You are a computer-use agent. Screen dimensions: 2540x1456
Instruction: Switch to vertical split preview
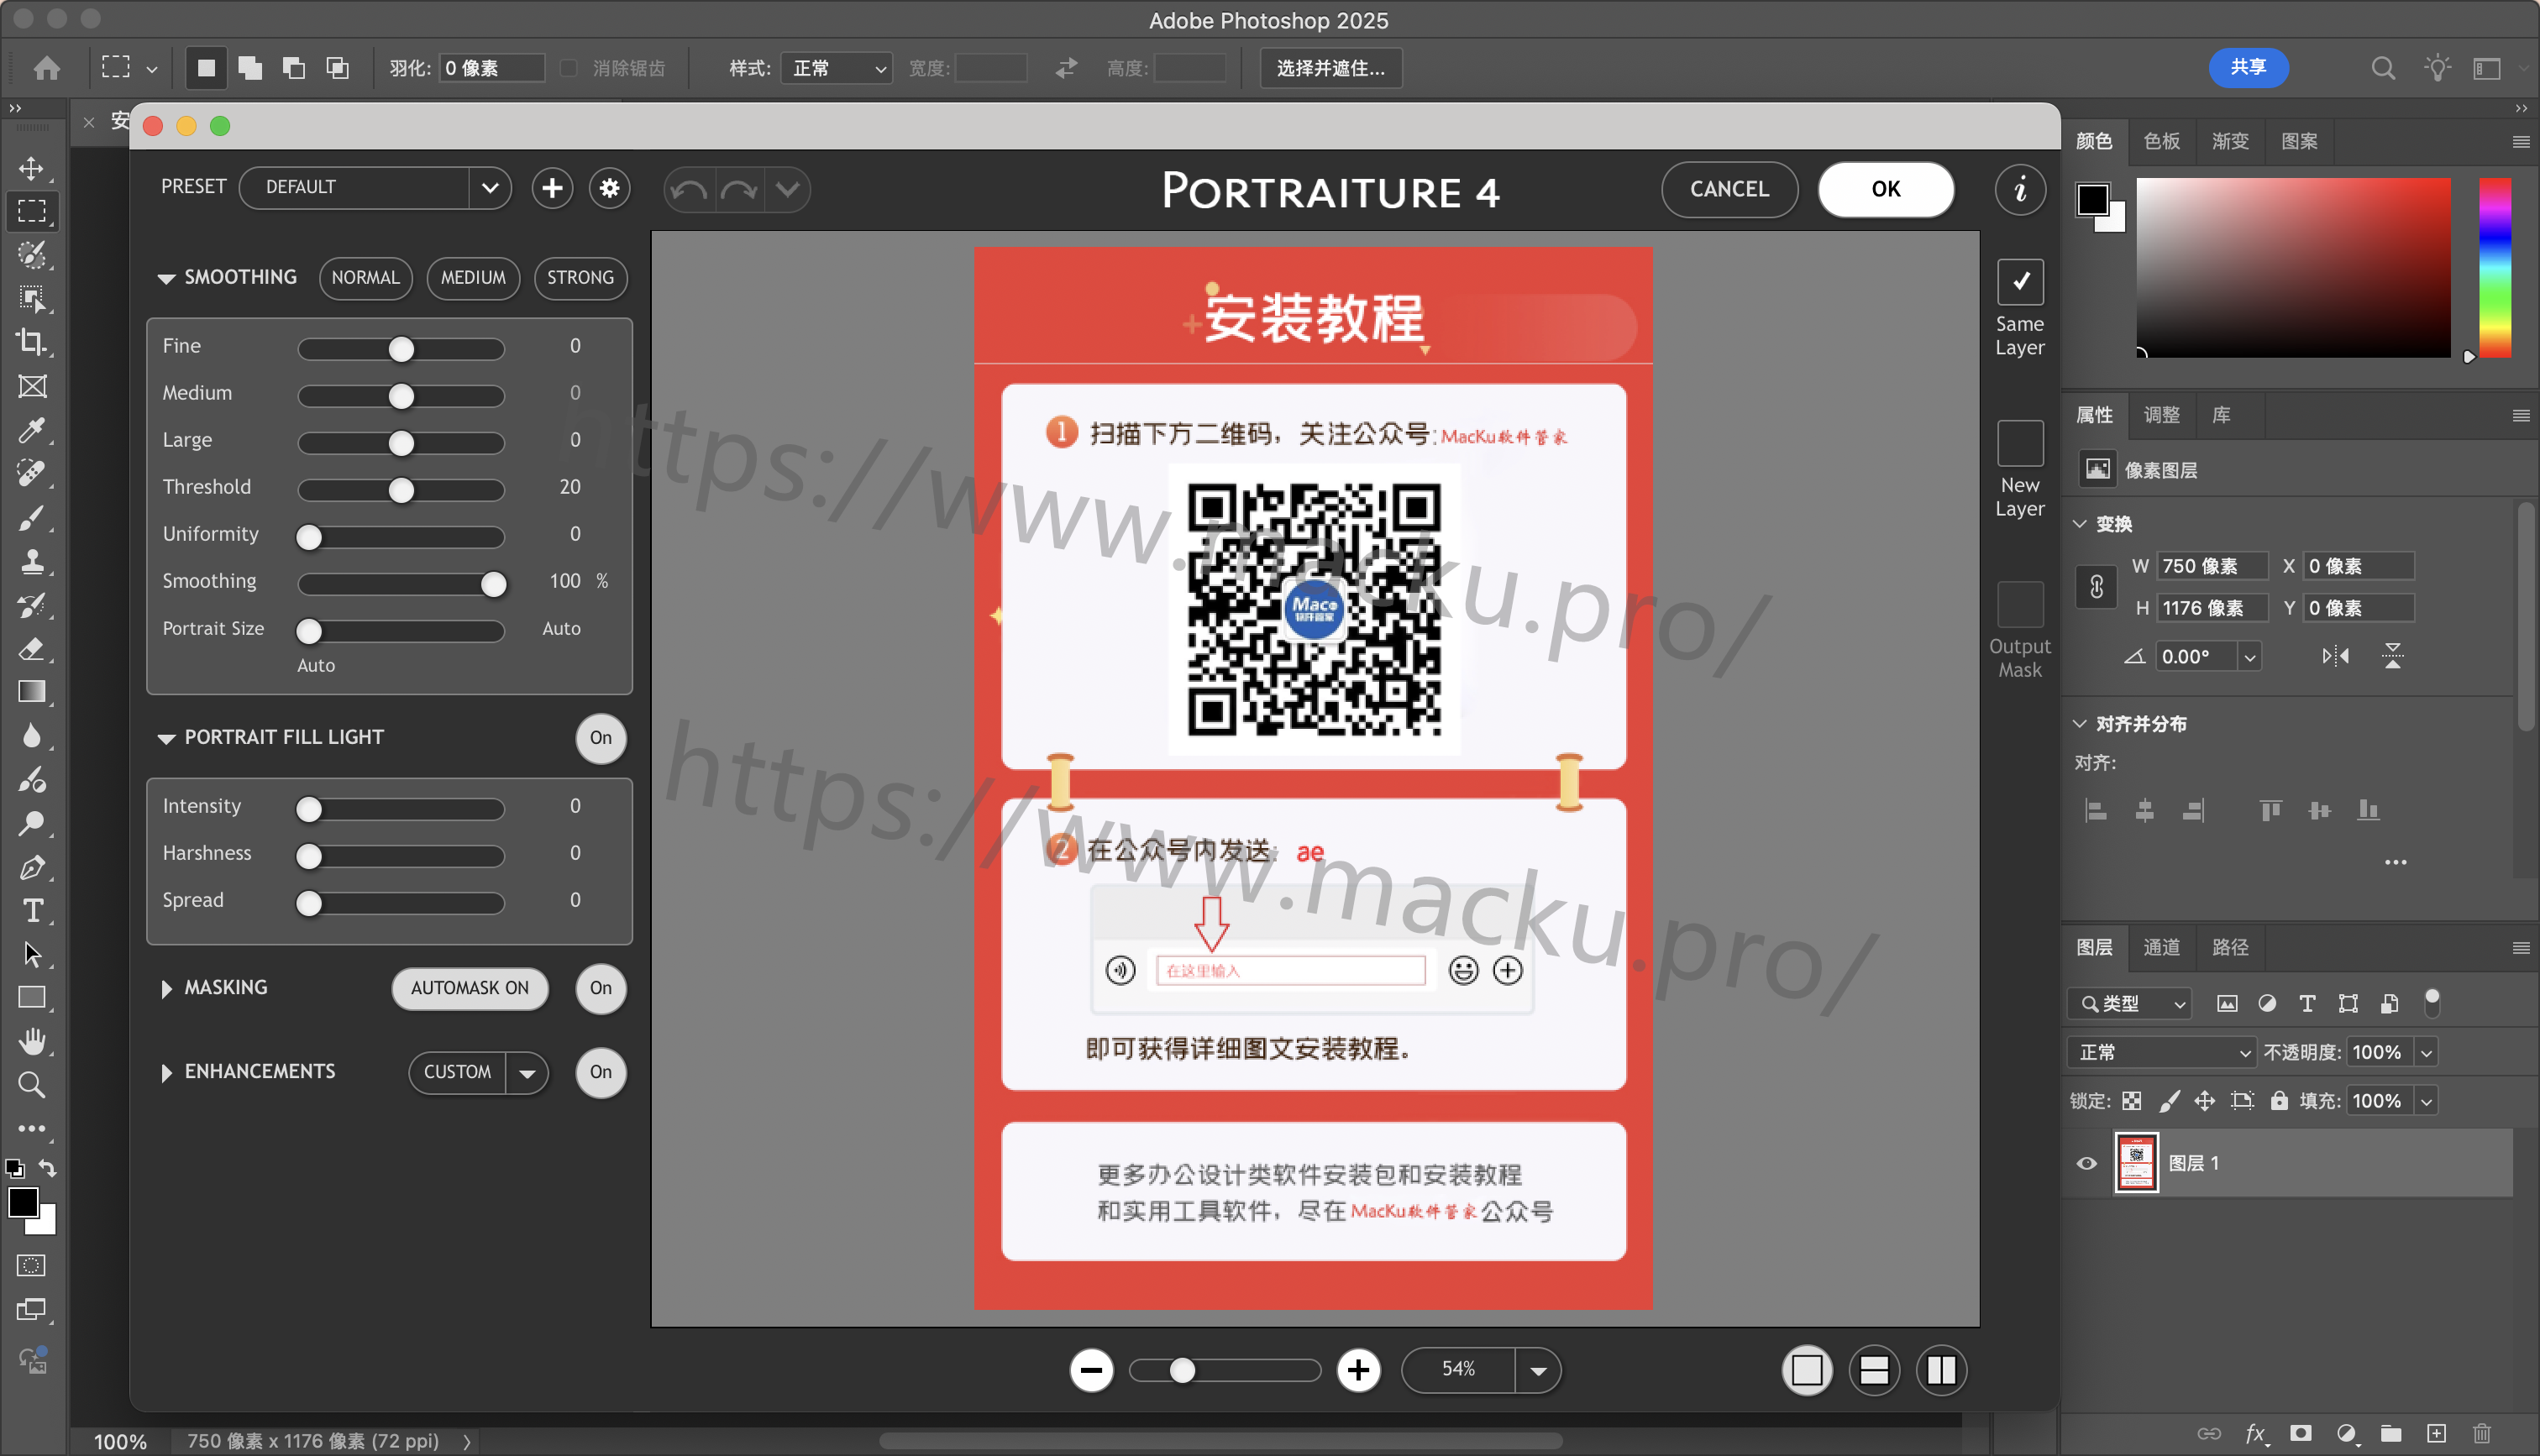tap(1941, 1370)
